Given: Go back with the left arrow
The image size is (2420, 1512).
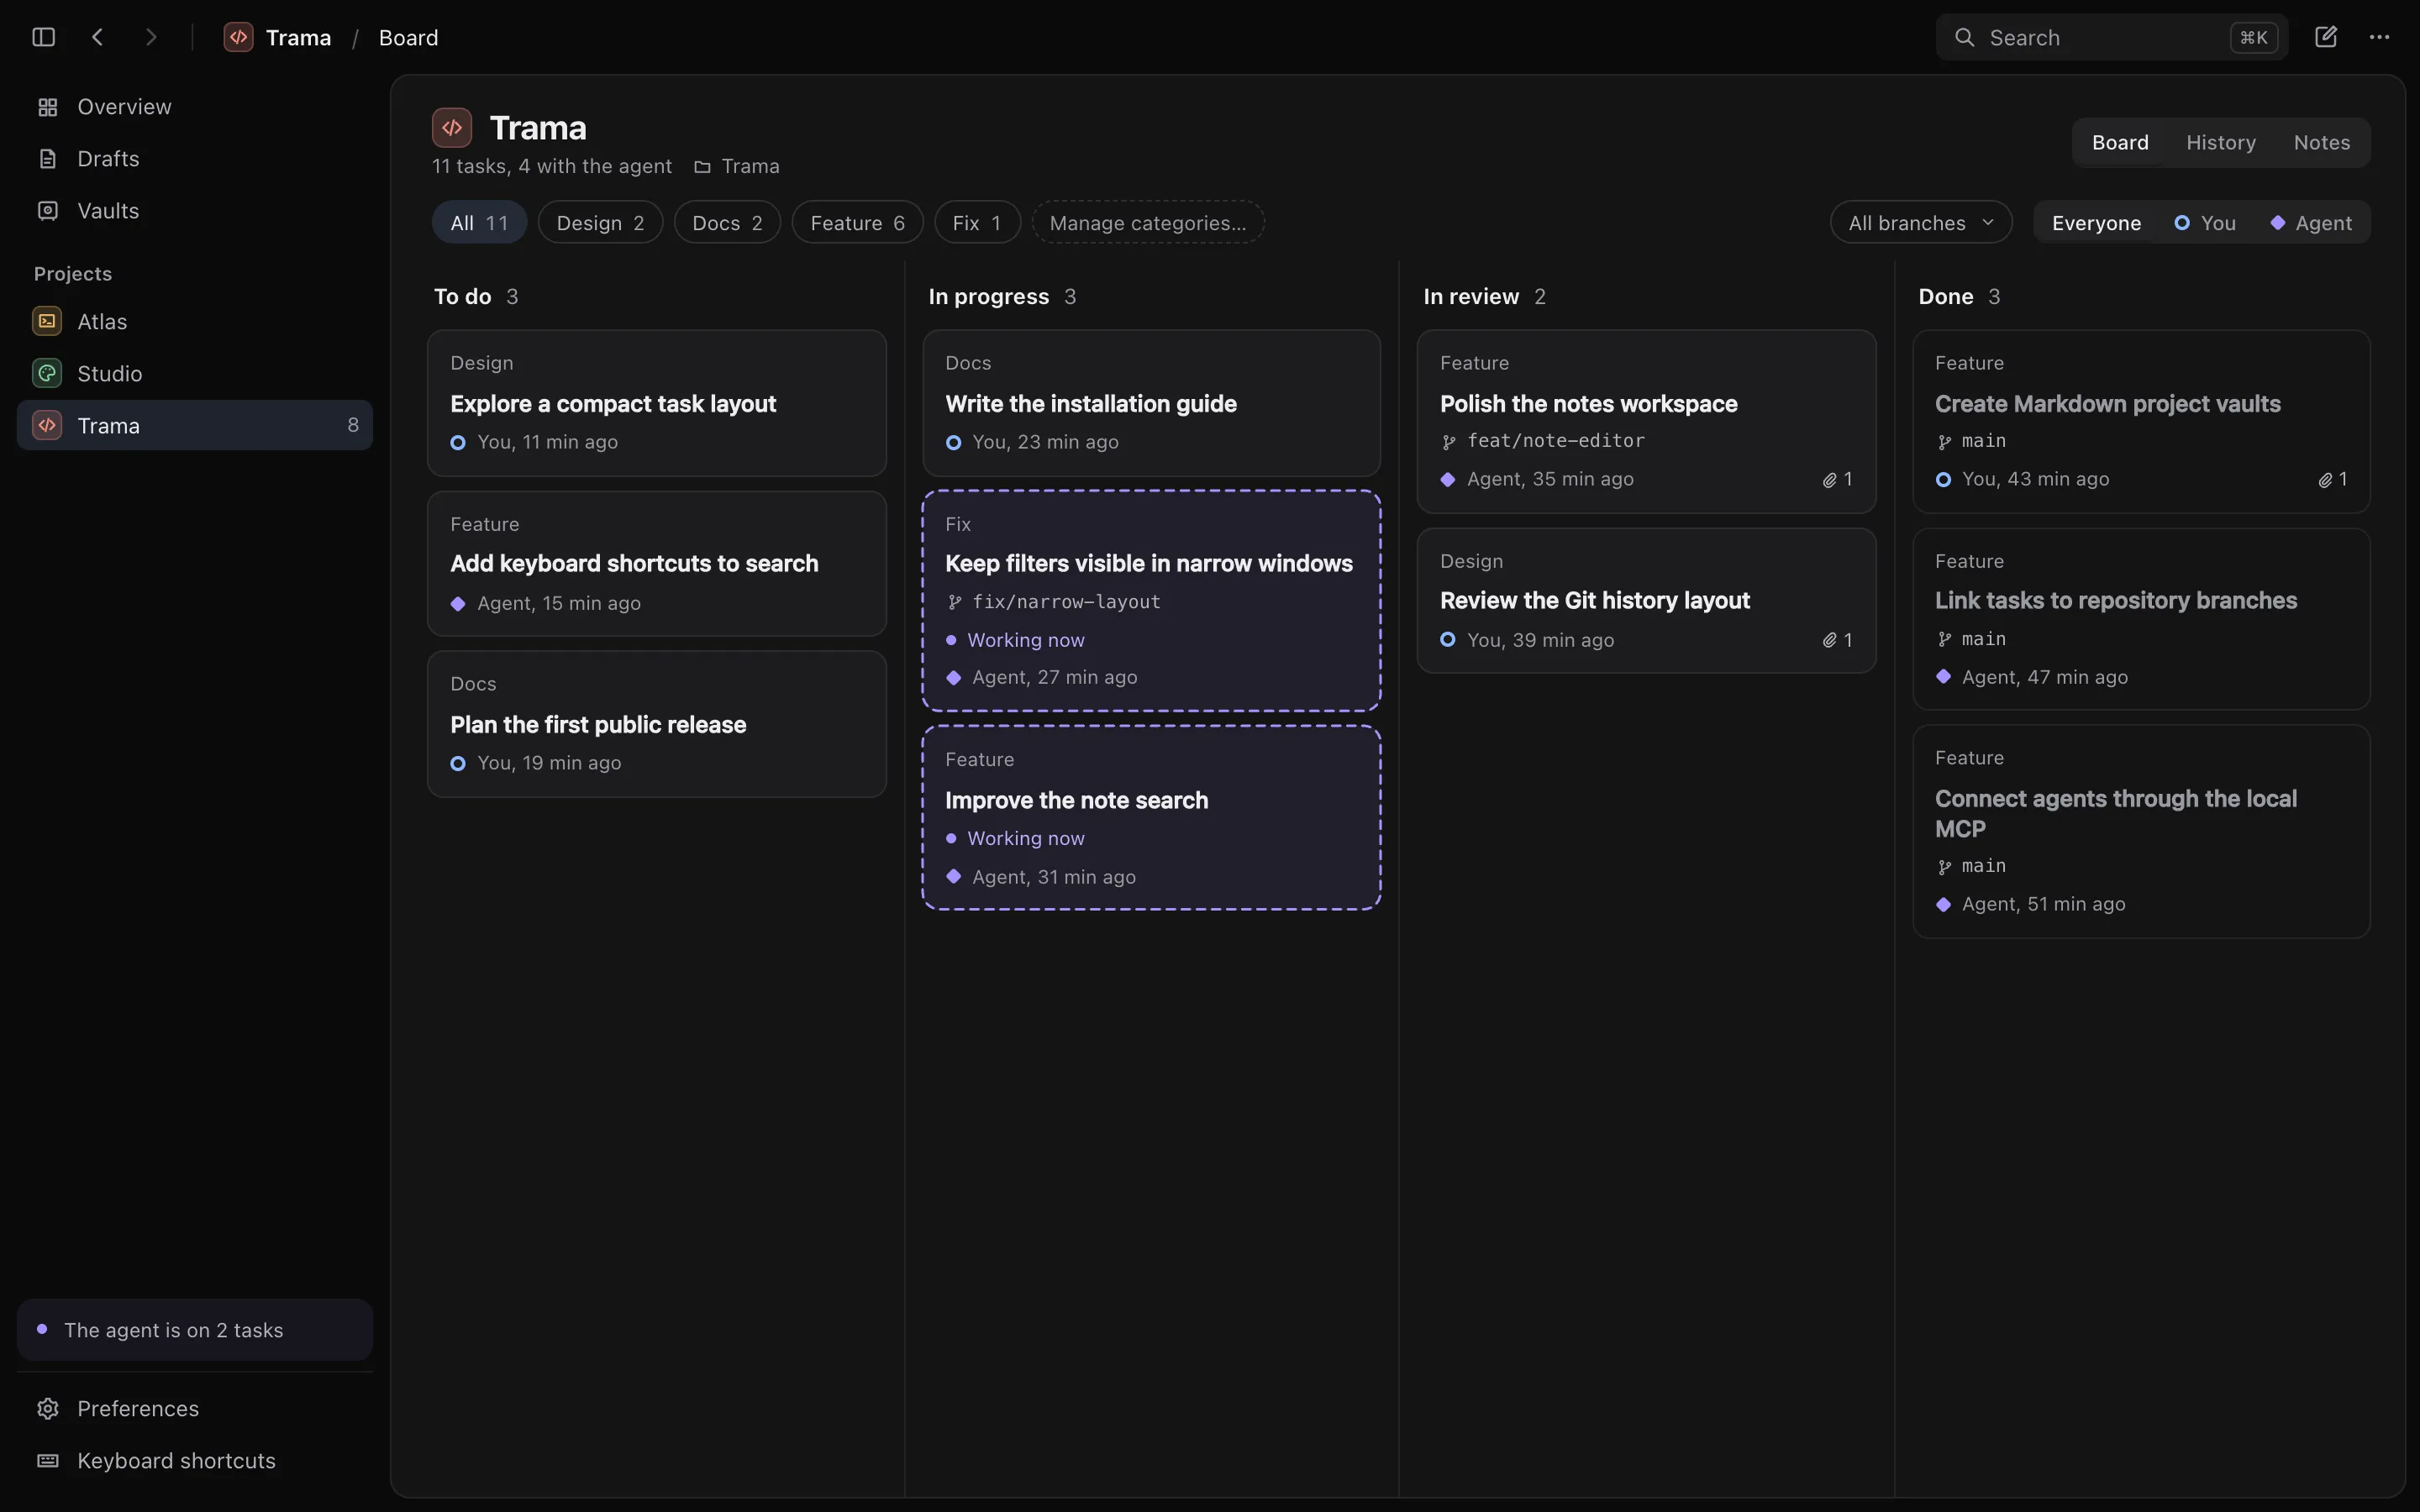Looking at the screenshot, I should tap(97, 37).
